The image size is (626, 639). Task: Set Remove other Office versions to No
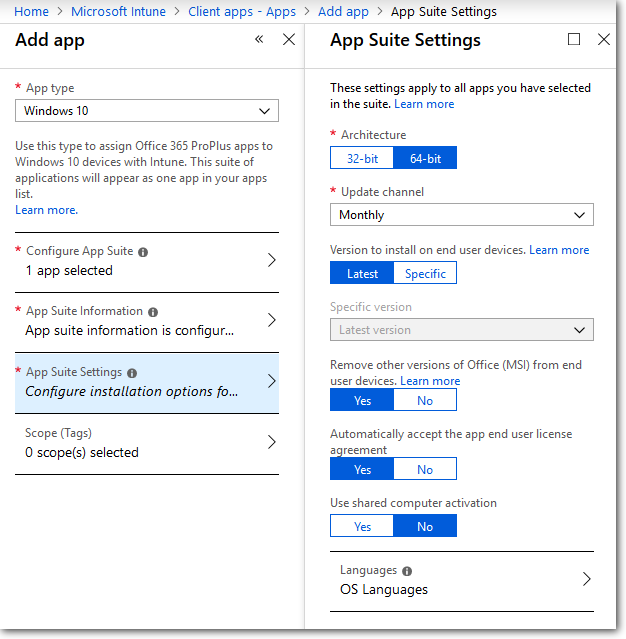coord(425,400)
